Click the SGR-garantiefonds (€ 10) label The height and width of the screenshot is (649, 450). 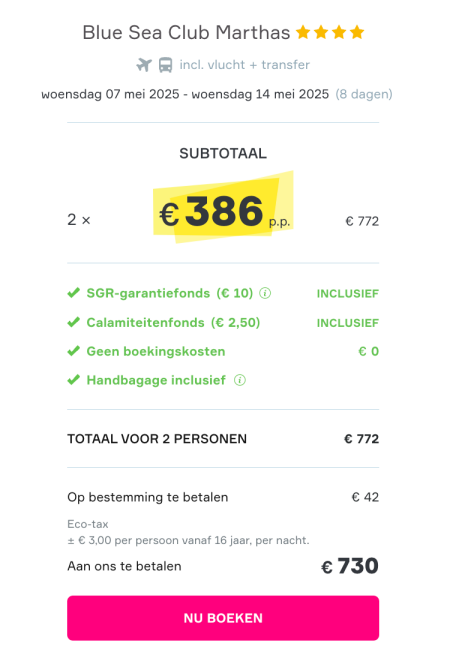click(170, 293)
